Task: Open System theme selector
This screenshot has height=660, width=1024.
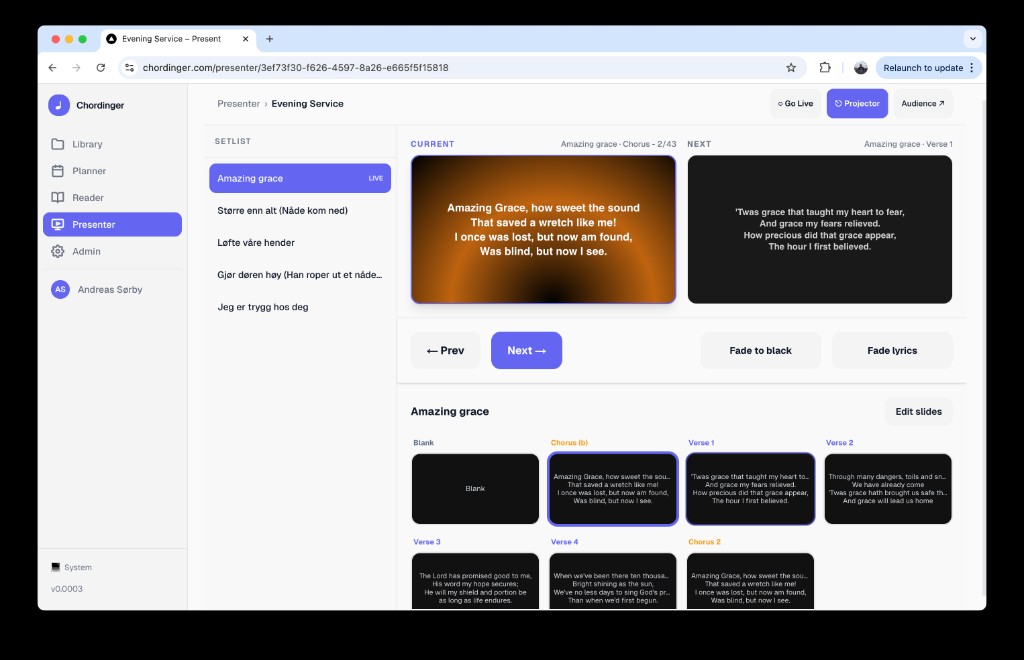Action: (x=71, y=567)
